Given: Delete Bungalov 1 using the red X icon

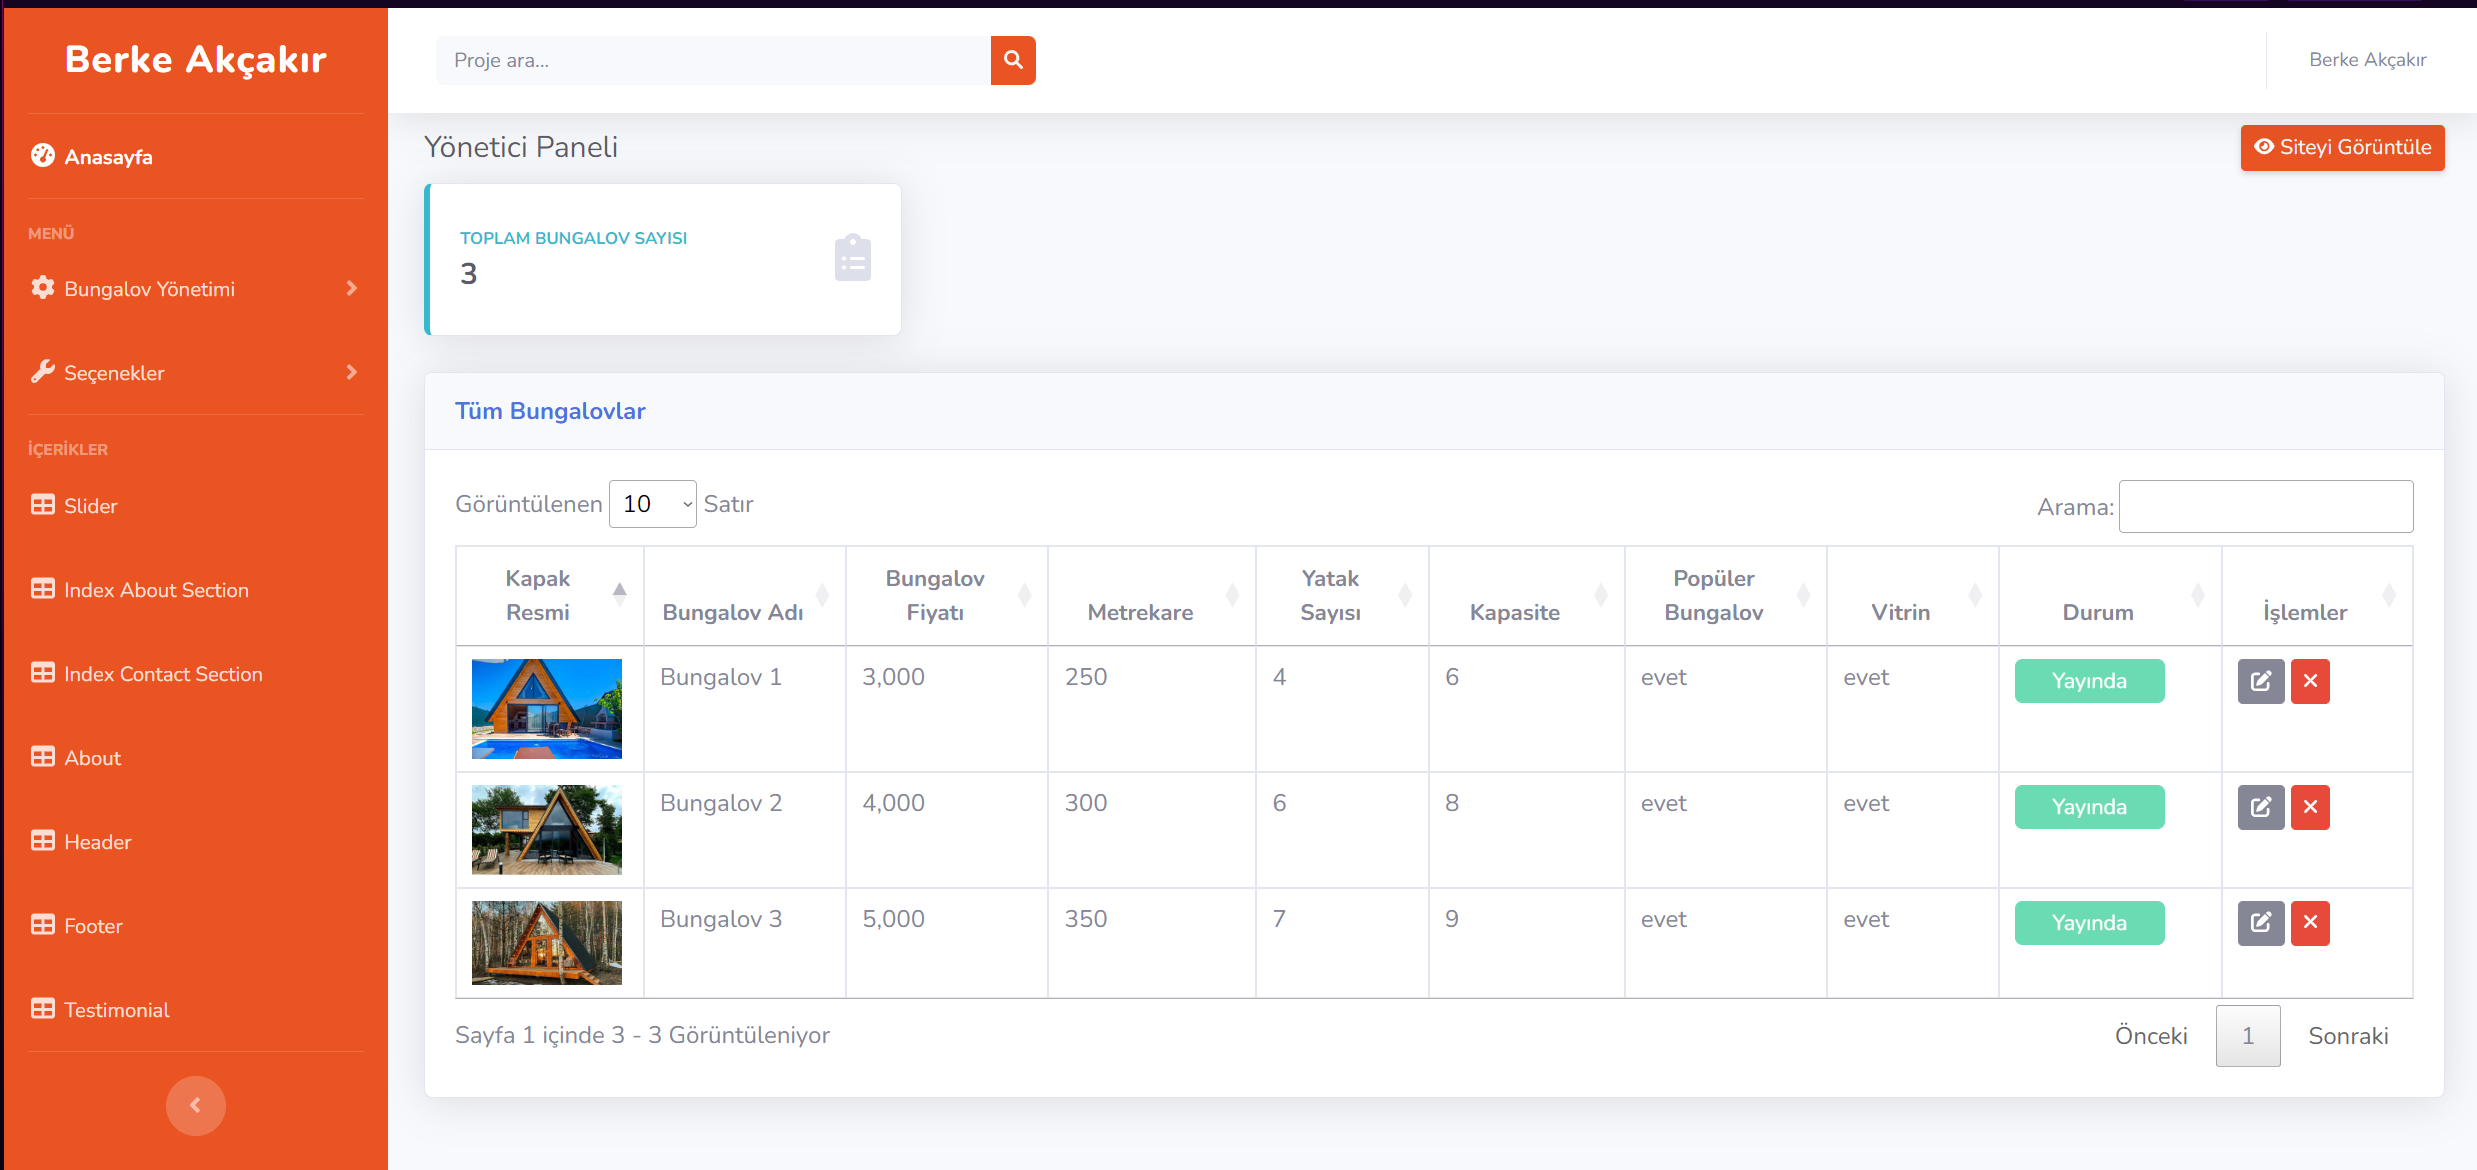Looking at the screenshot, I should [2310, 681].
